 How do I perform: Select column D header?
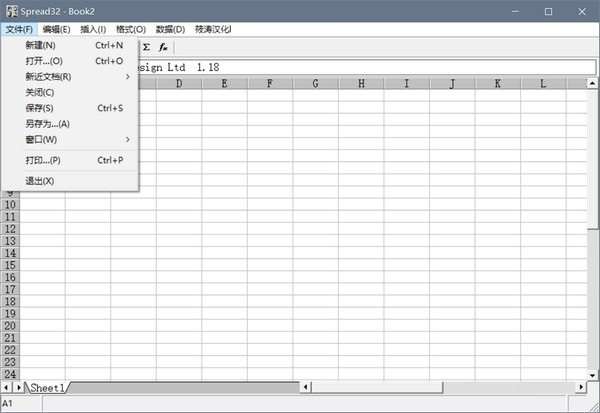(x=179, y=83)
